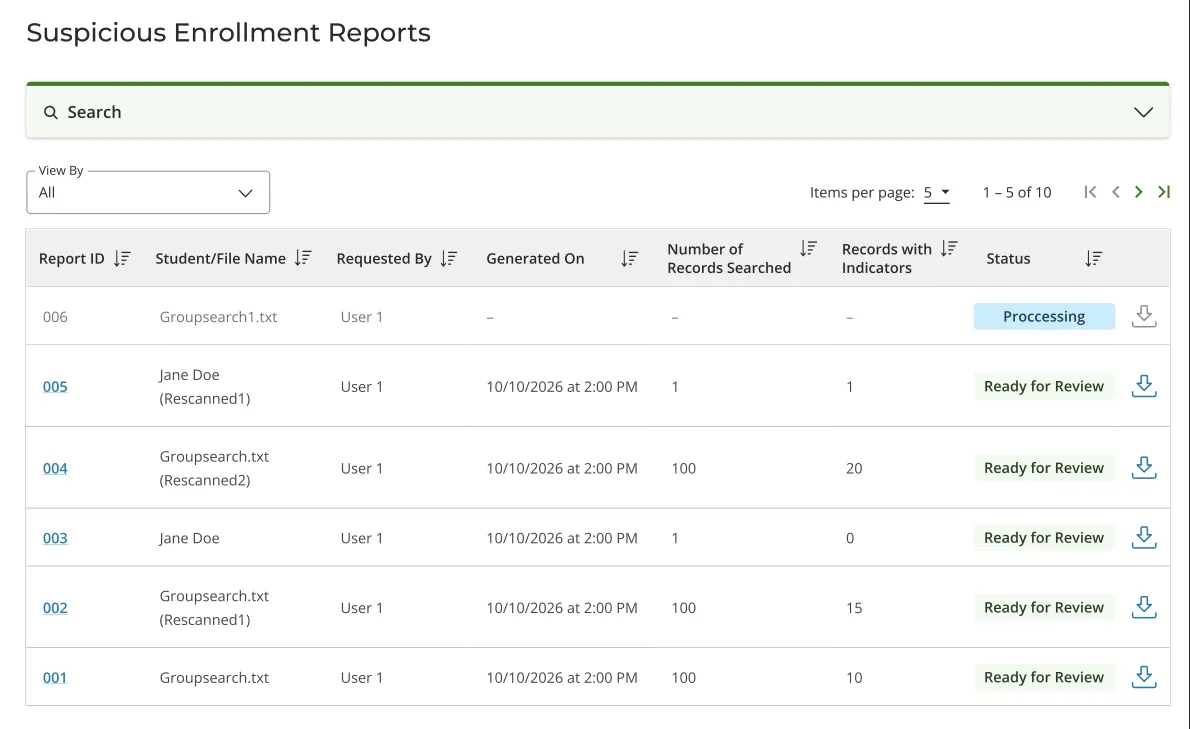Image resolution: width=1190 pixels, height=729 pixels.
Task: Click report 006 ID text
Action: click(55, 317)
